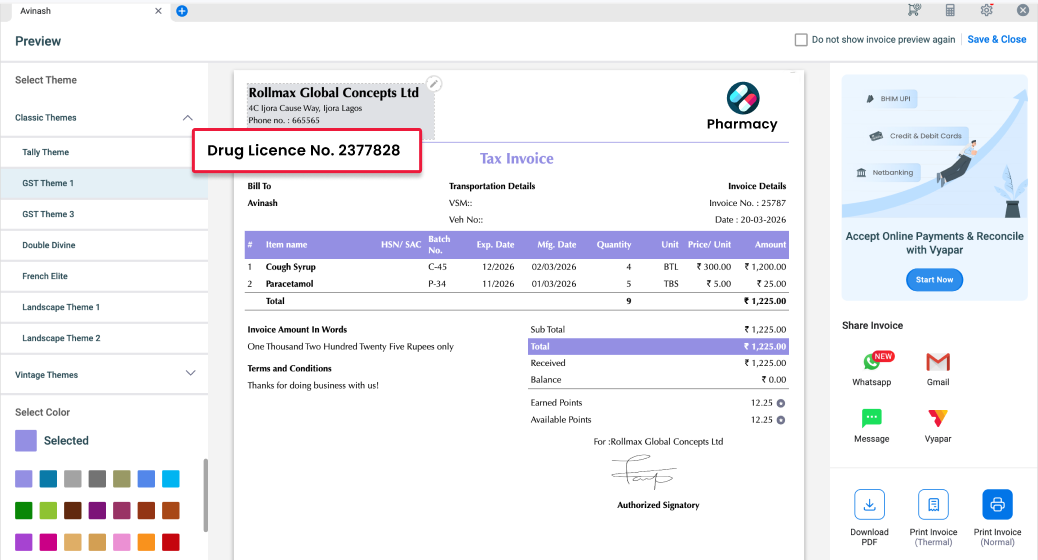Click Save & Close link
The image size is (1038, 560).
click(997, 40)
